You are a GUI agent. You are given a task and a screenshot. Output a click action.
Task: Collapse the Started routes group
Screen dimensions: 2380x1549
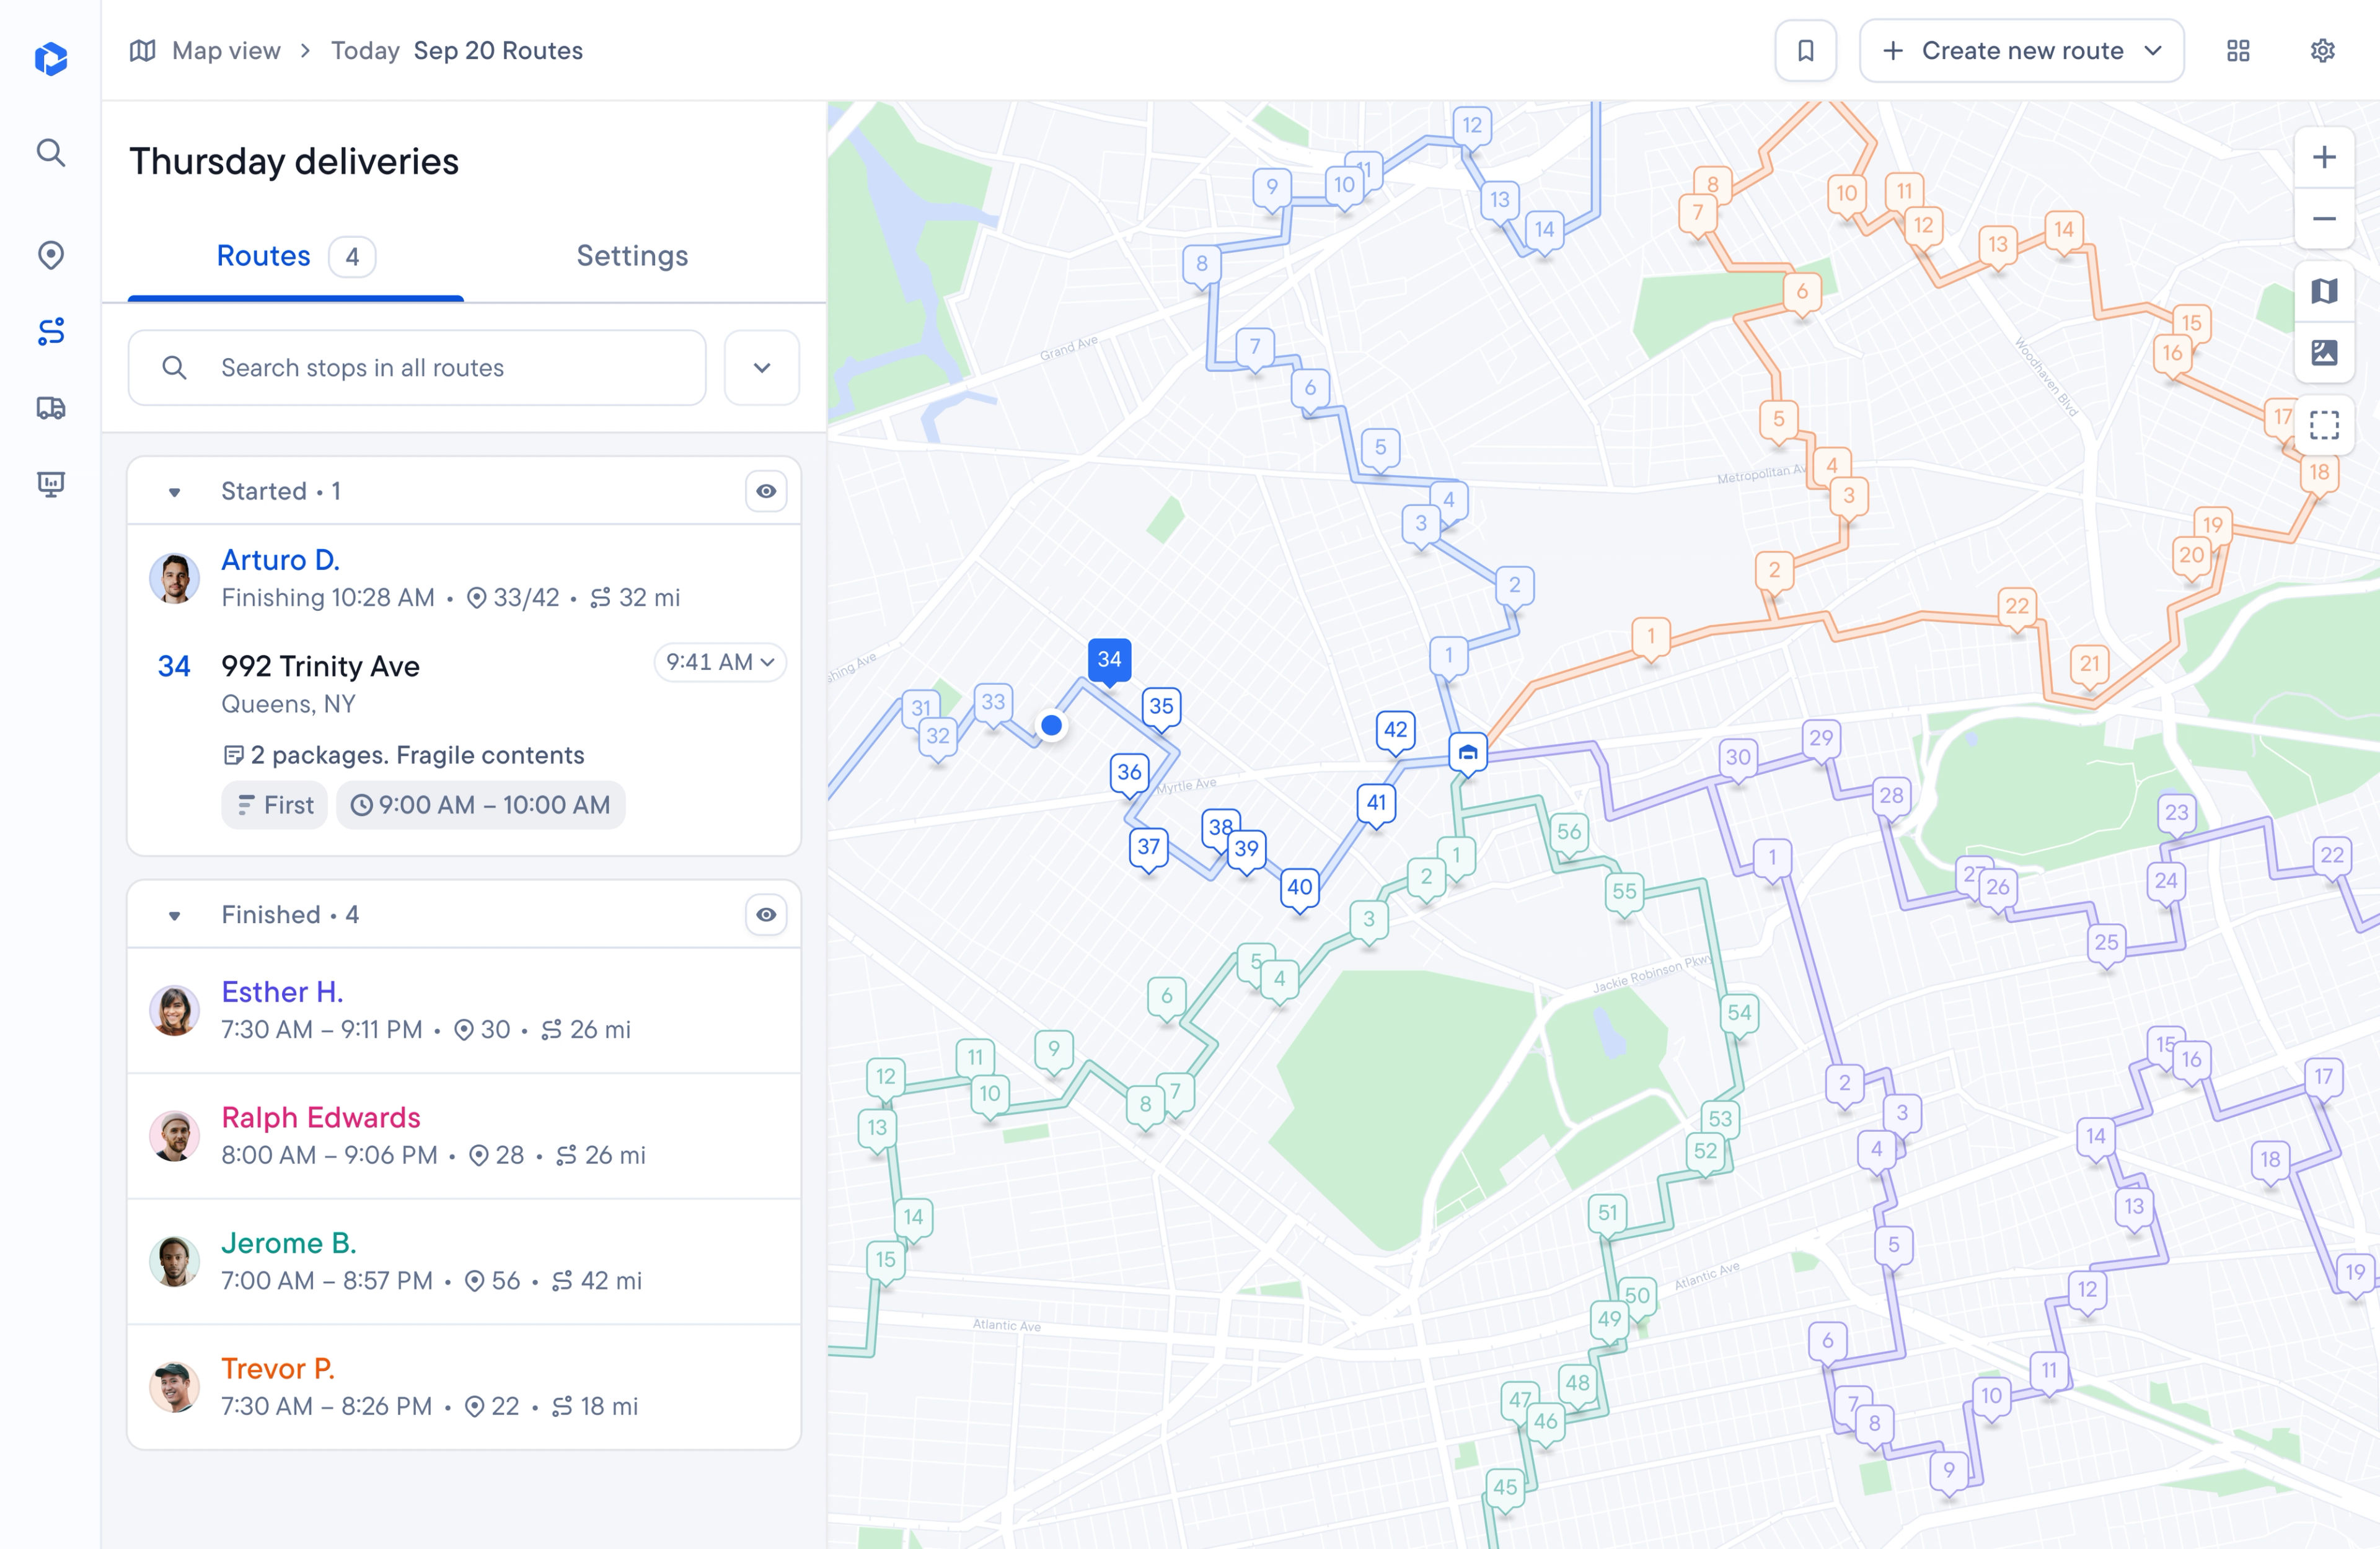(x=174, y=492)
